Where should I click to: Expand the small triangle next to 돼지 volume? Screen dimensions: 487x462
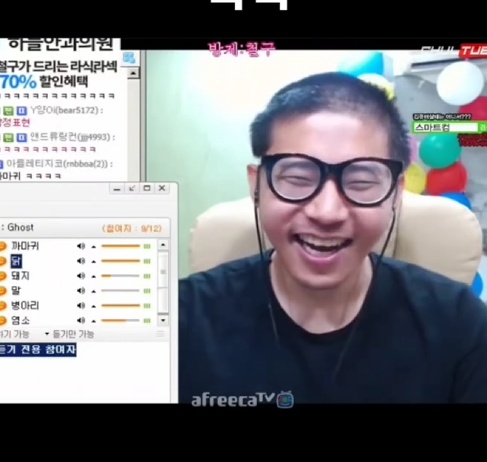(94, 277)
